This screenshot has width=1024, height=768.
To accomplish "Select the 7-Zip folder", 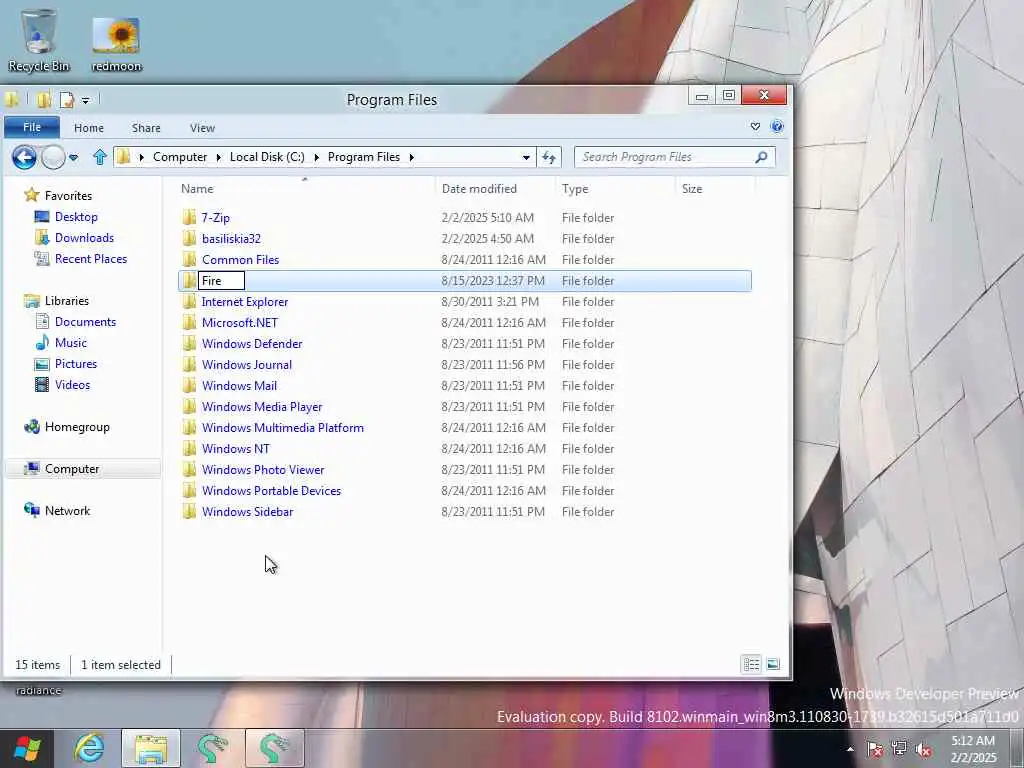I will 216,217.
